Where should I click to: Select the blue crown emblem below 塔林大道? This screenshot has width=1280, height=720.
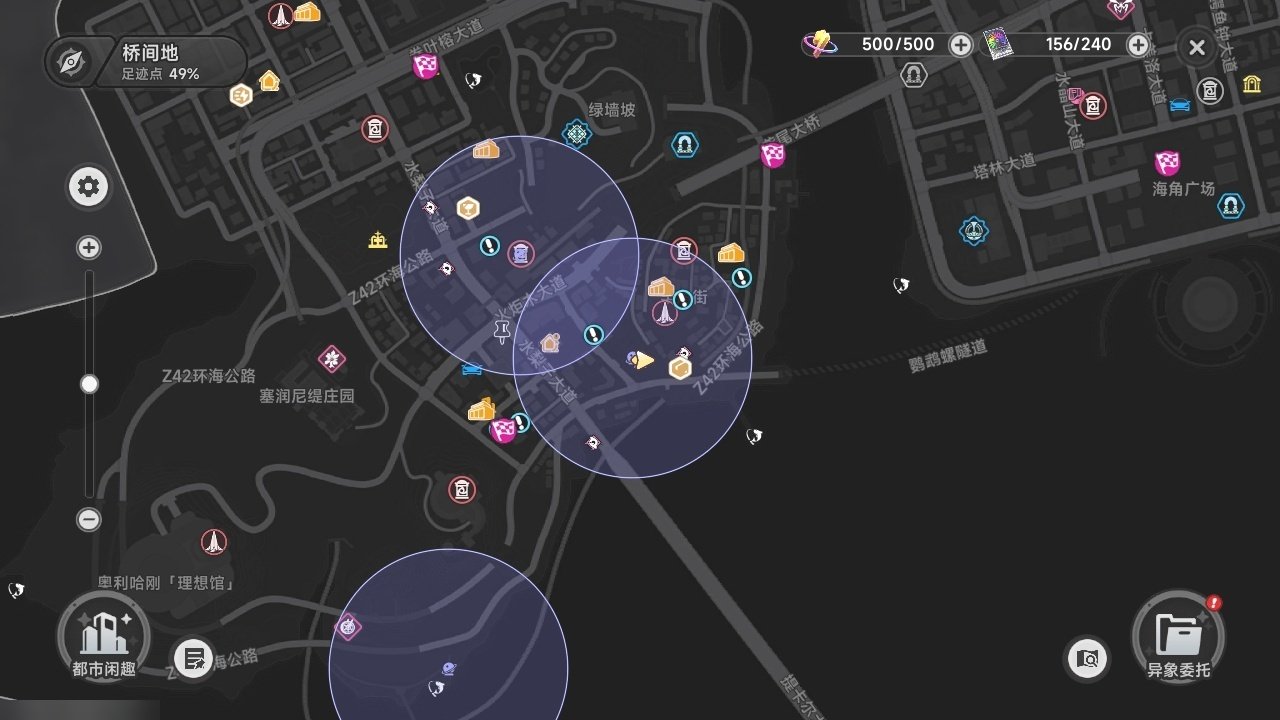973,231
